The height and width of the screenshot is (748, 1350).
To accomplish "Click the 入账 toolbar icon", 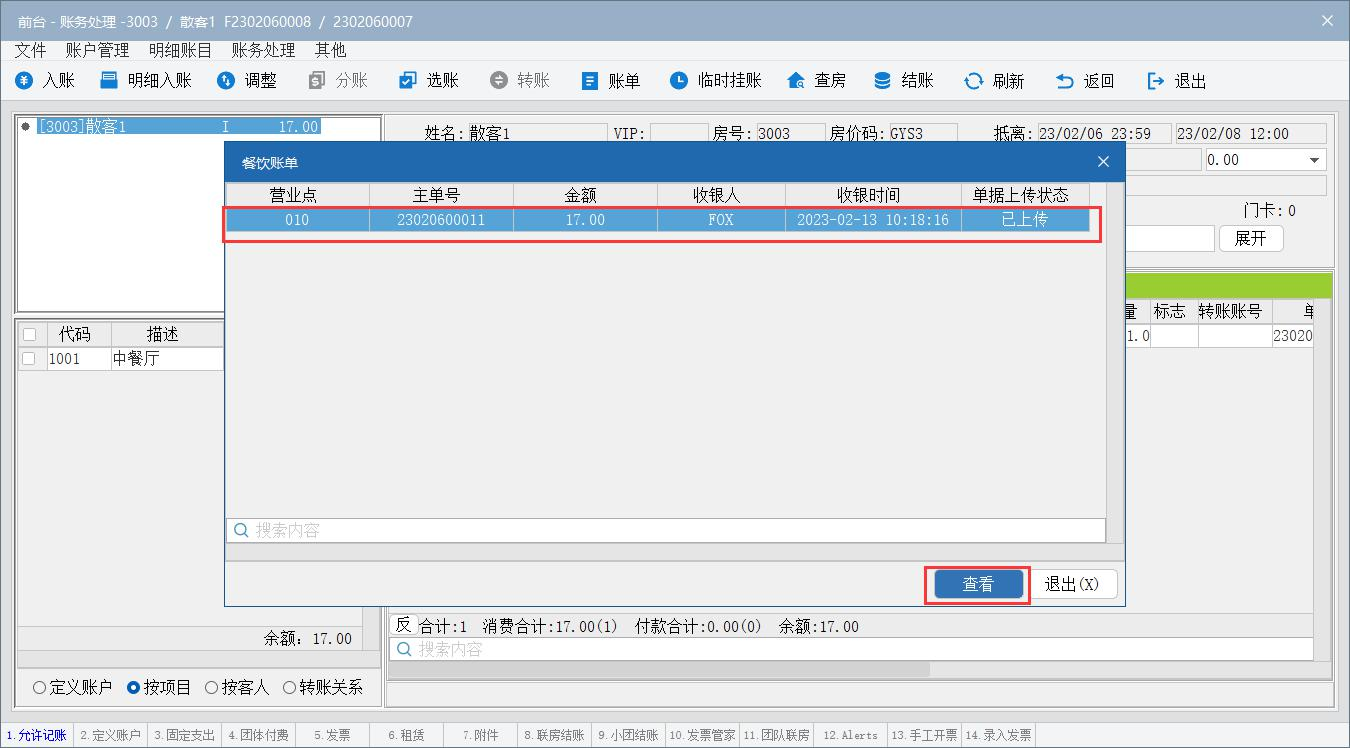I will click(x=25, y=81).
